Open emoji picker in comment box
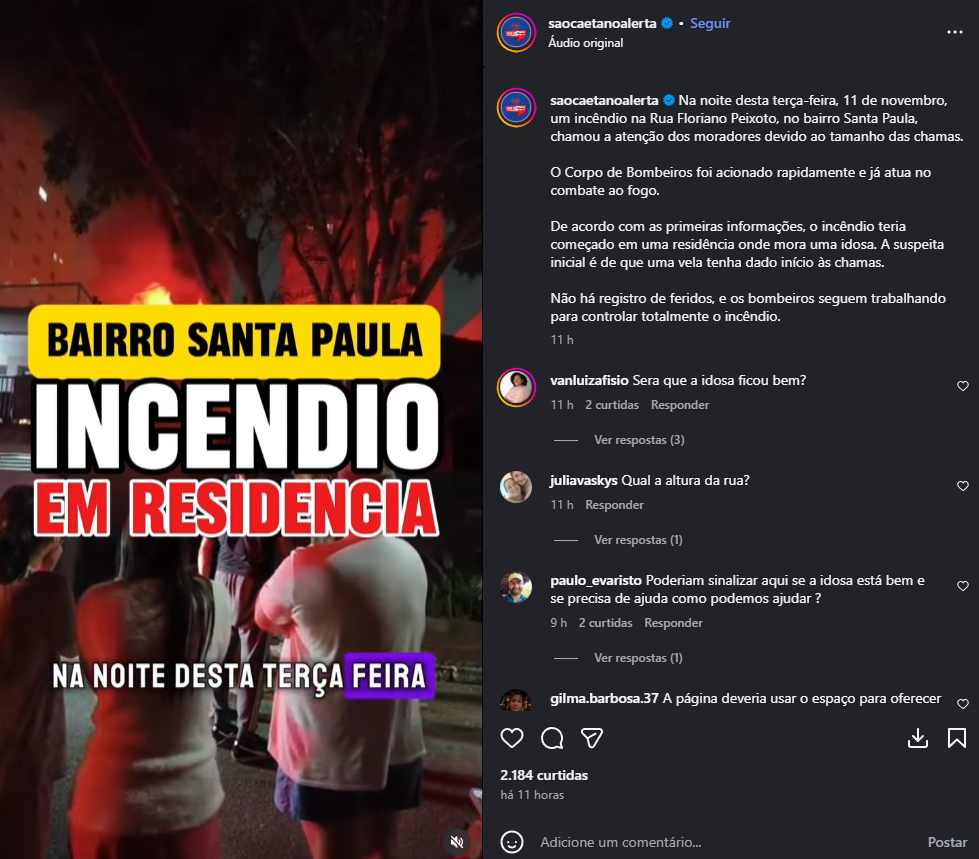The height and width of the screenshot is (859, 979). tap(512, 842)
